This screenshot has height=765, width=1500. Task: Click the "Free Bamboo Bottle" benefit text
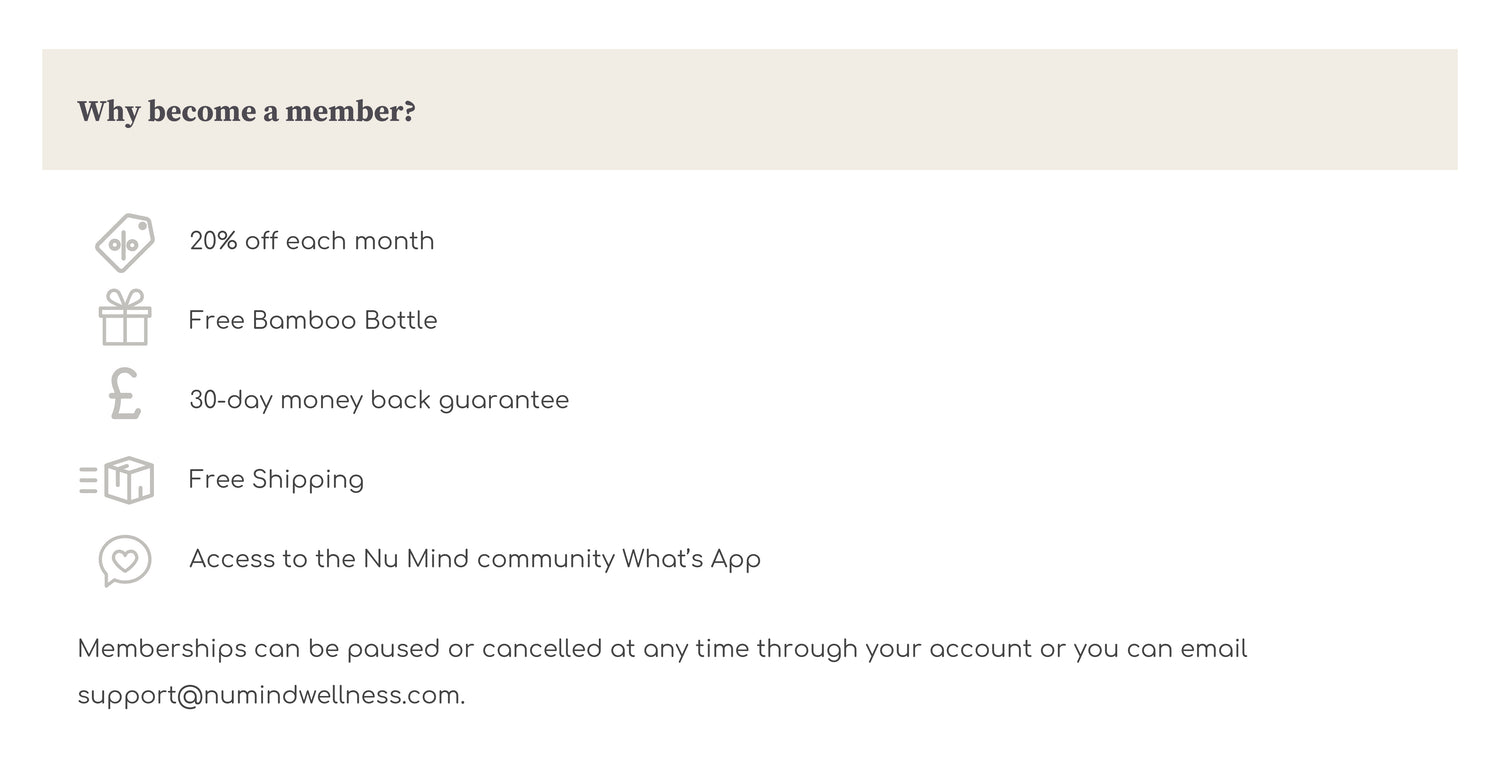click(x=312, y=320)
